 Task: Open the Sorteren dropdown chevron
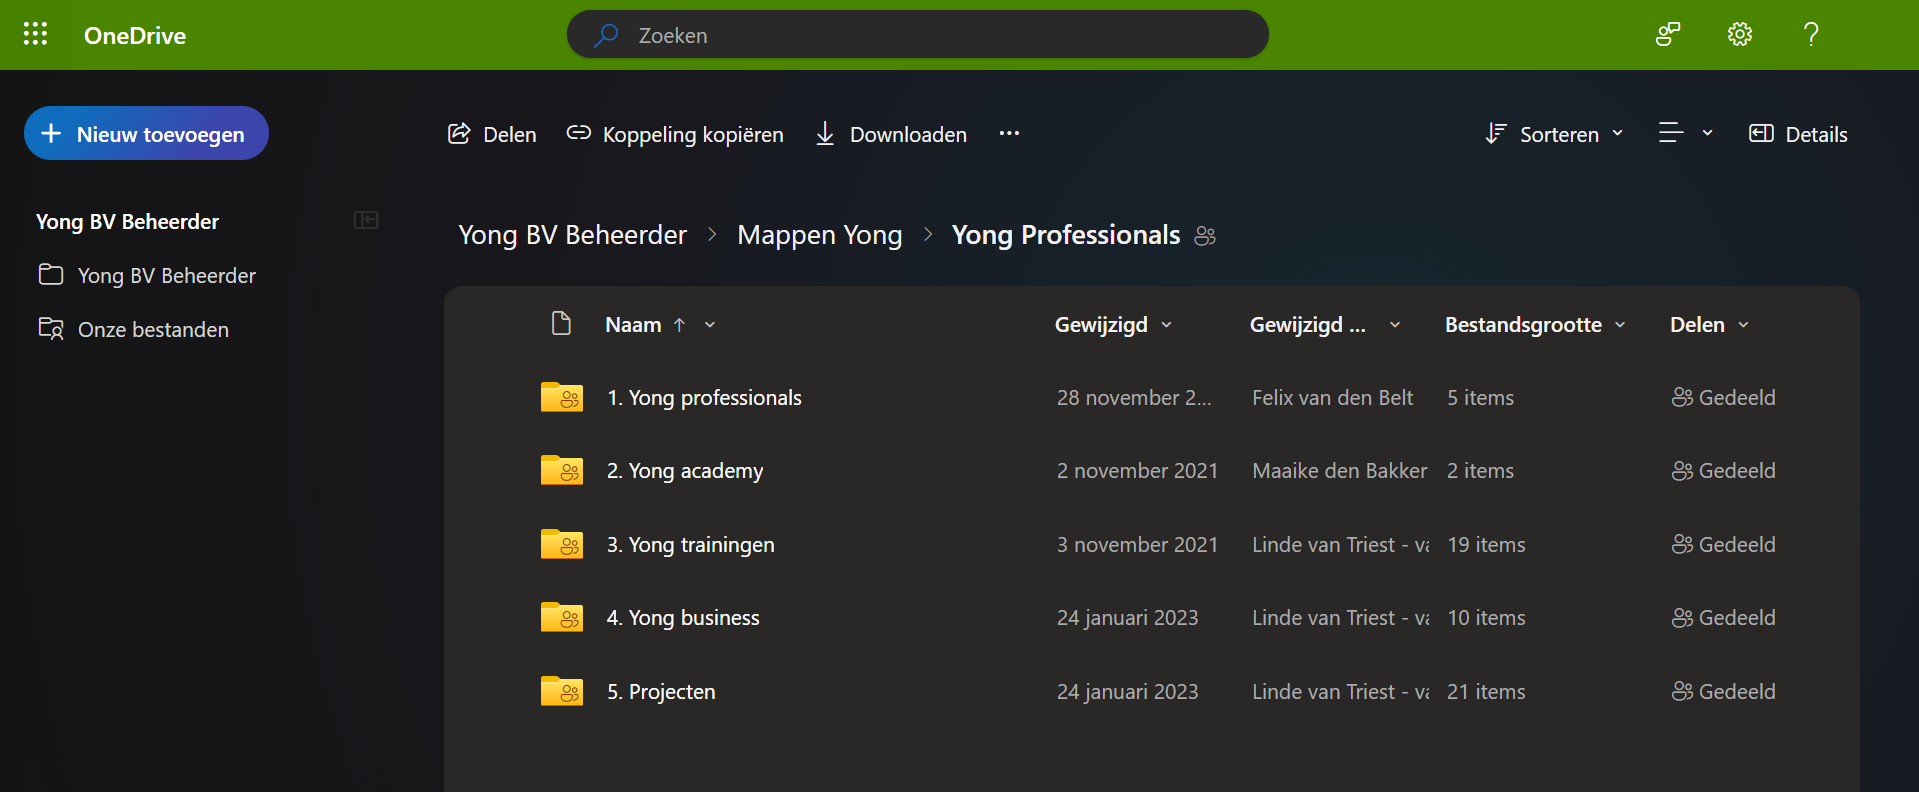click(x=1617, y=133)
